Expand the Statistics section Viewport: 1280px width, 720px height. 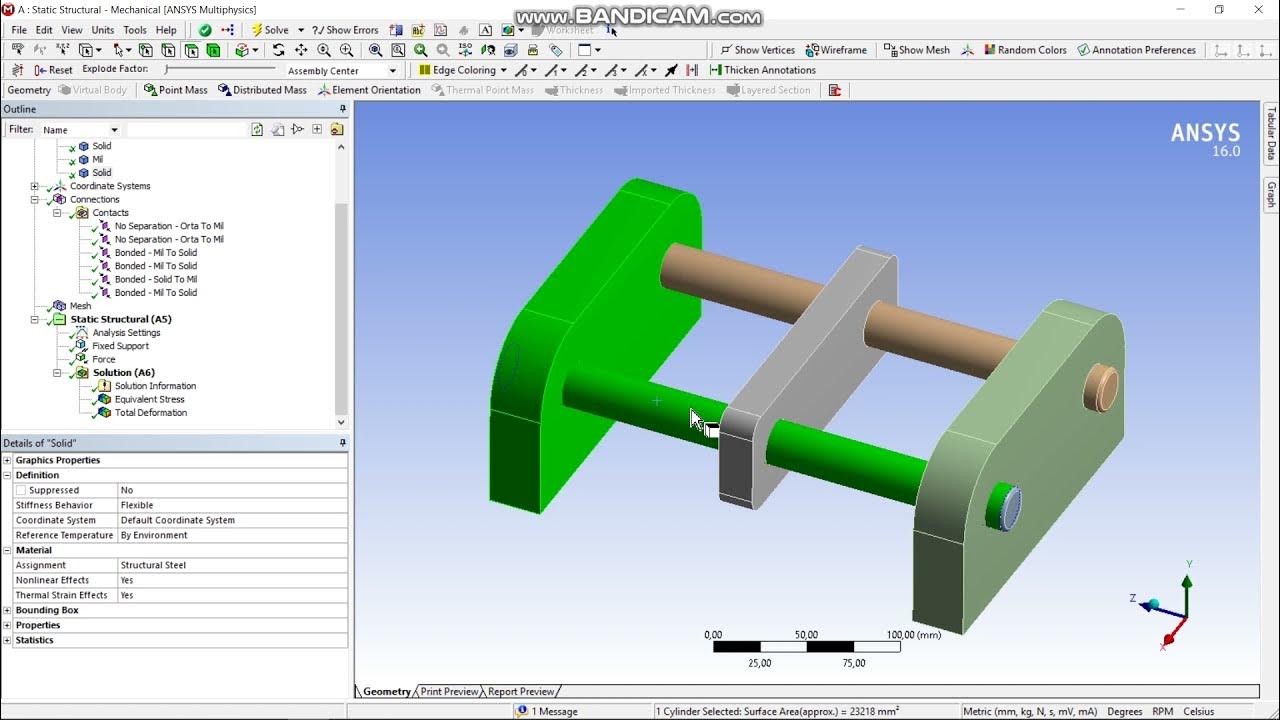click(x=8, y=640)
